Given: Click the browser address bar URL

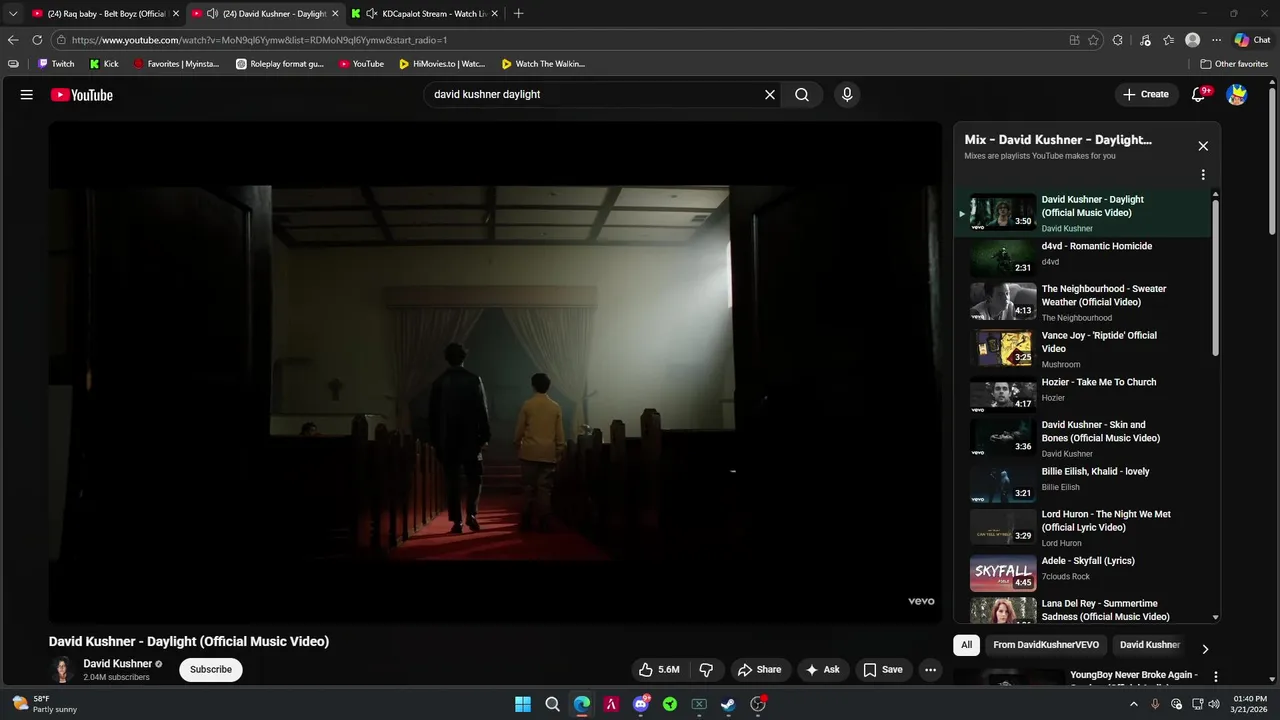Looking at the screenshot, I should click(x=259, y=40).
